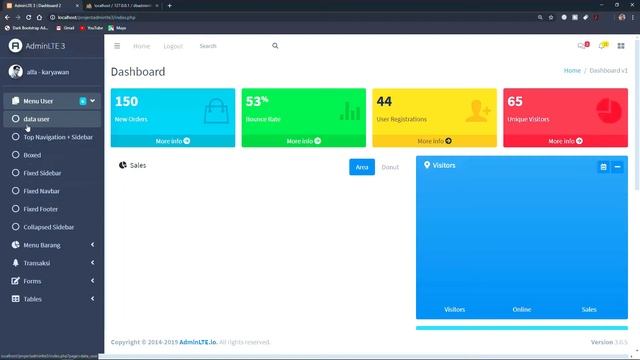Screen dimensions: 640x360
Task: Click the Visitors map marker icon
Action: click(x=427, y=165)
